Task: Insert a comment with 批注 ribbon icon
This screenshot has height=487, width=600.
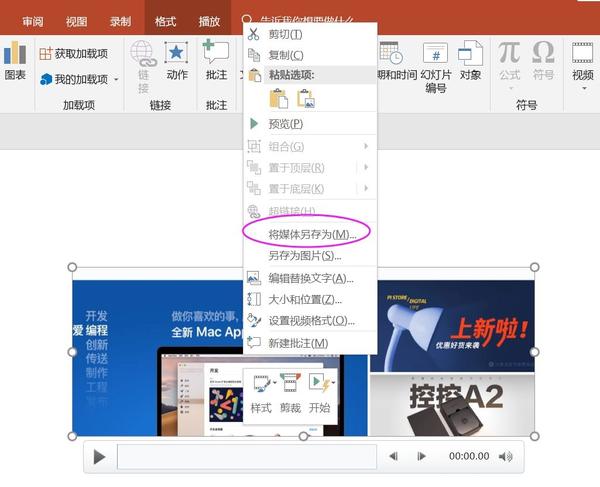Action: [216, 53]
